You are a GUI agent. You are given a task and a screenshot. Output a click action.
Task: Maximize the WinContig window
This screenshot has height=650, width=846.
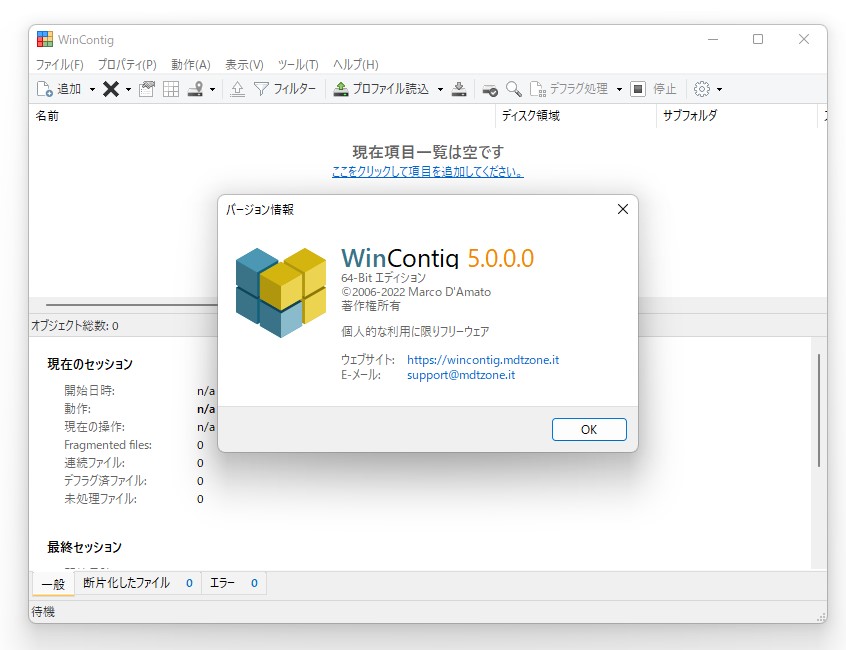coord(758,39)
